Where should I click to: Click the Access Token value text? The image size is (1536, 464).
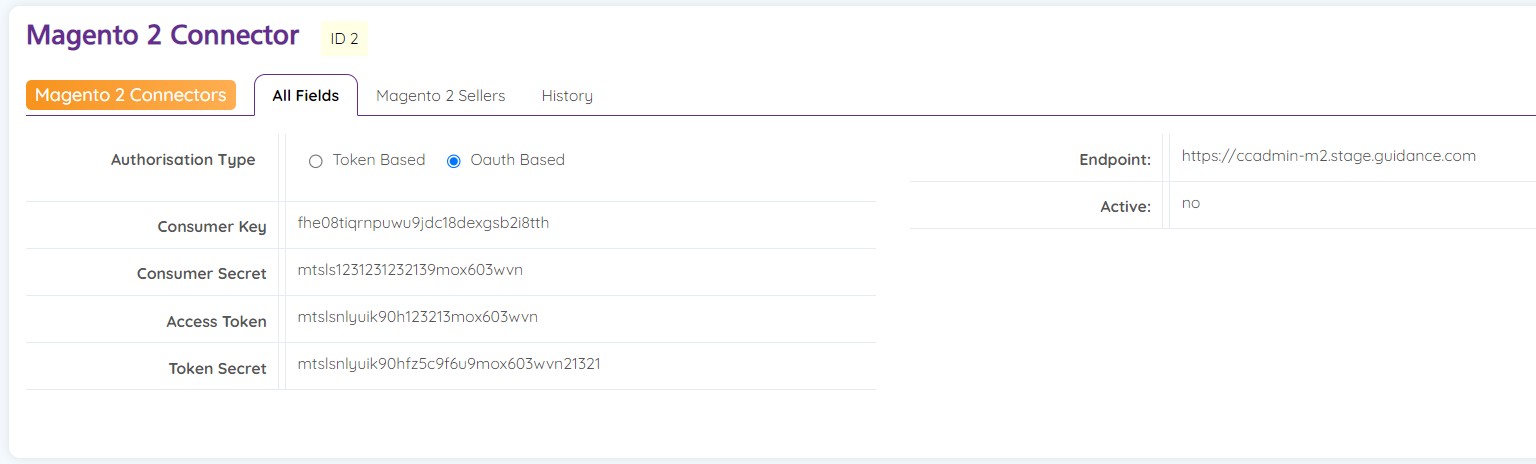click(417, 317)
